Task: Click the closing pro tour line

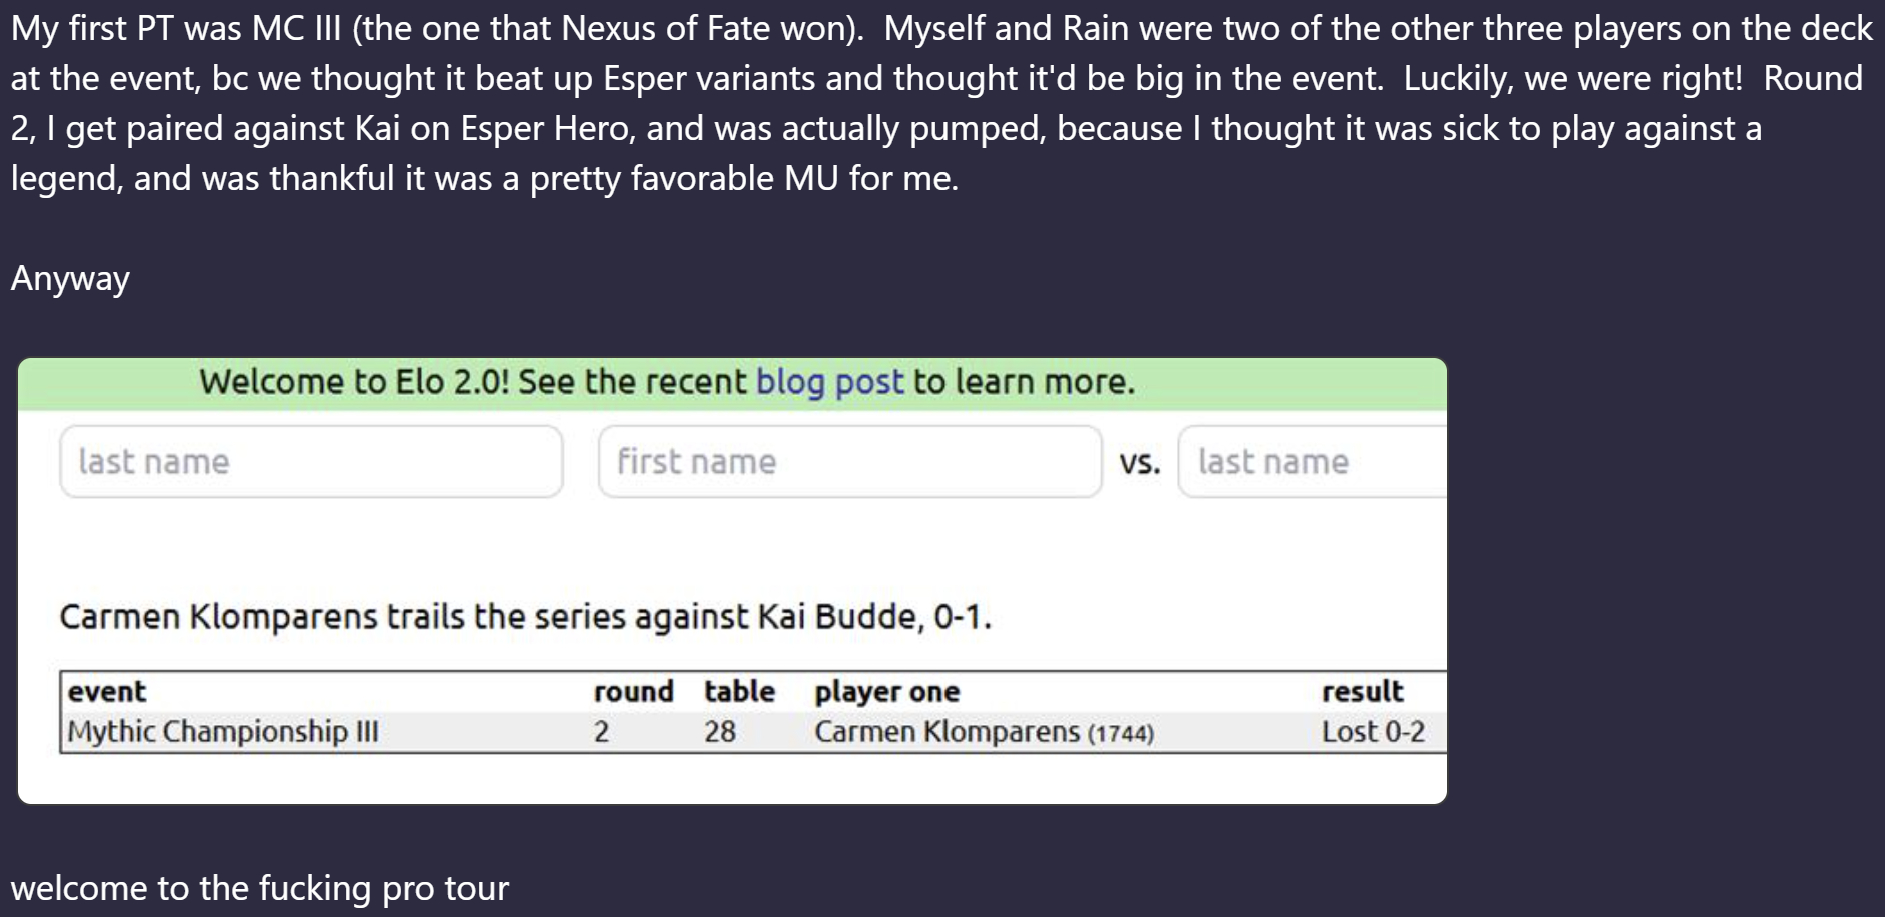Action: [x=260, y=888]
